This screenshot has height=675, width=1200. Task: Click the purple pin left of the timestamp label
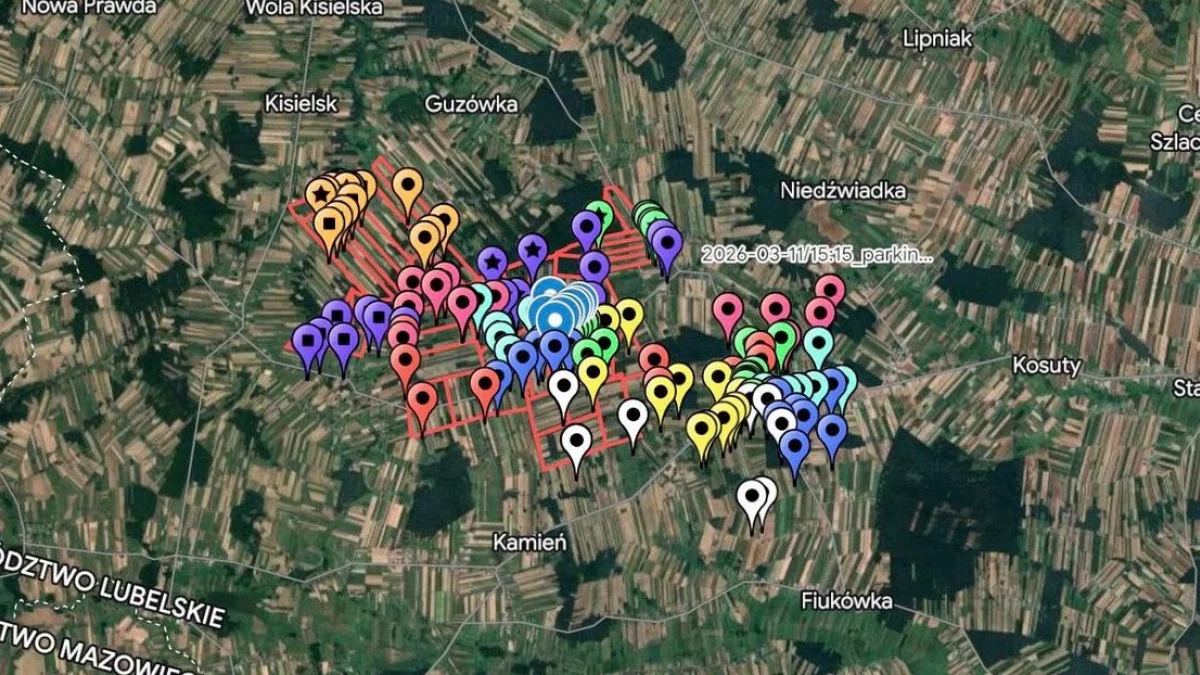pos(667,242)
